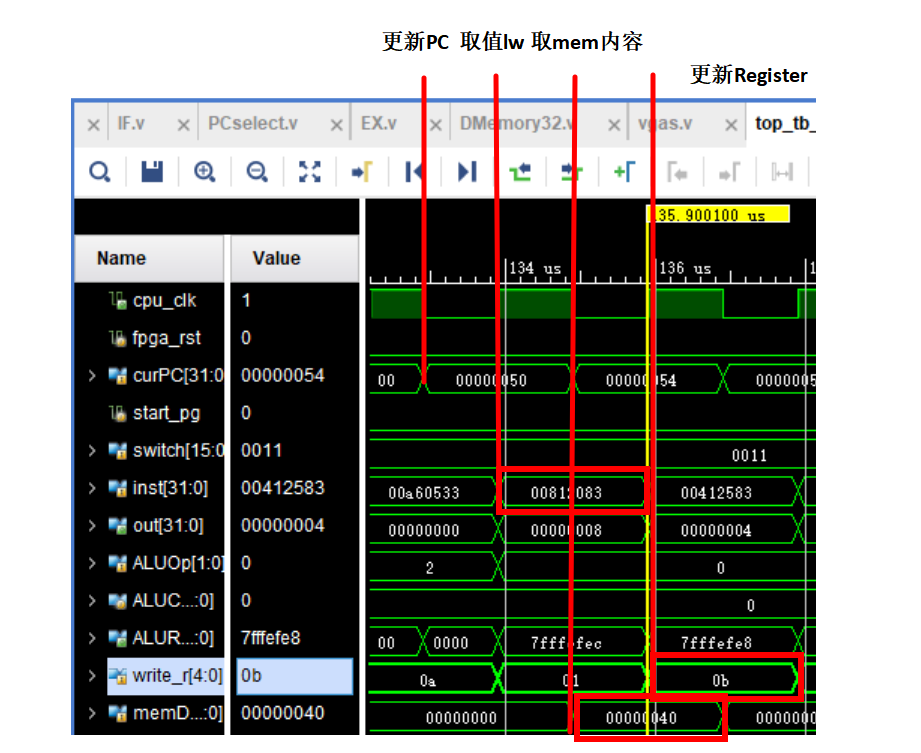Image resolution: width=921 pixels, height=753 pixels.
Task: Expand the ALUOp[1:0] signal bus
Action: (92, 563)
